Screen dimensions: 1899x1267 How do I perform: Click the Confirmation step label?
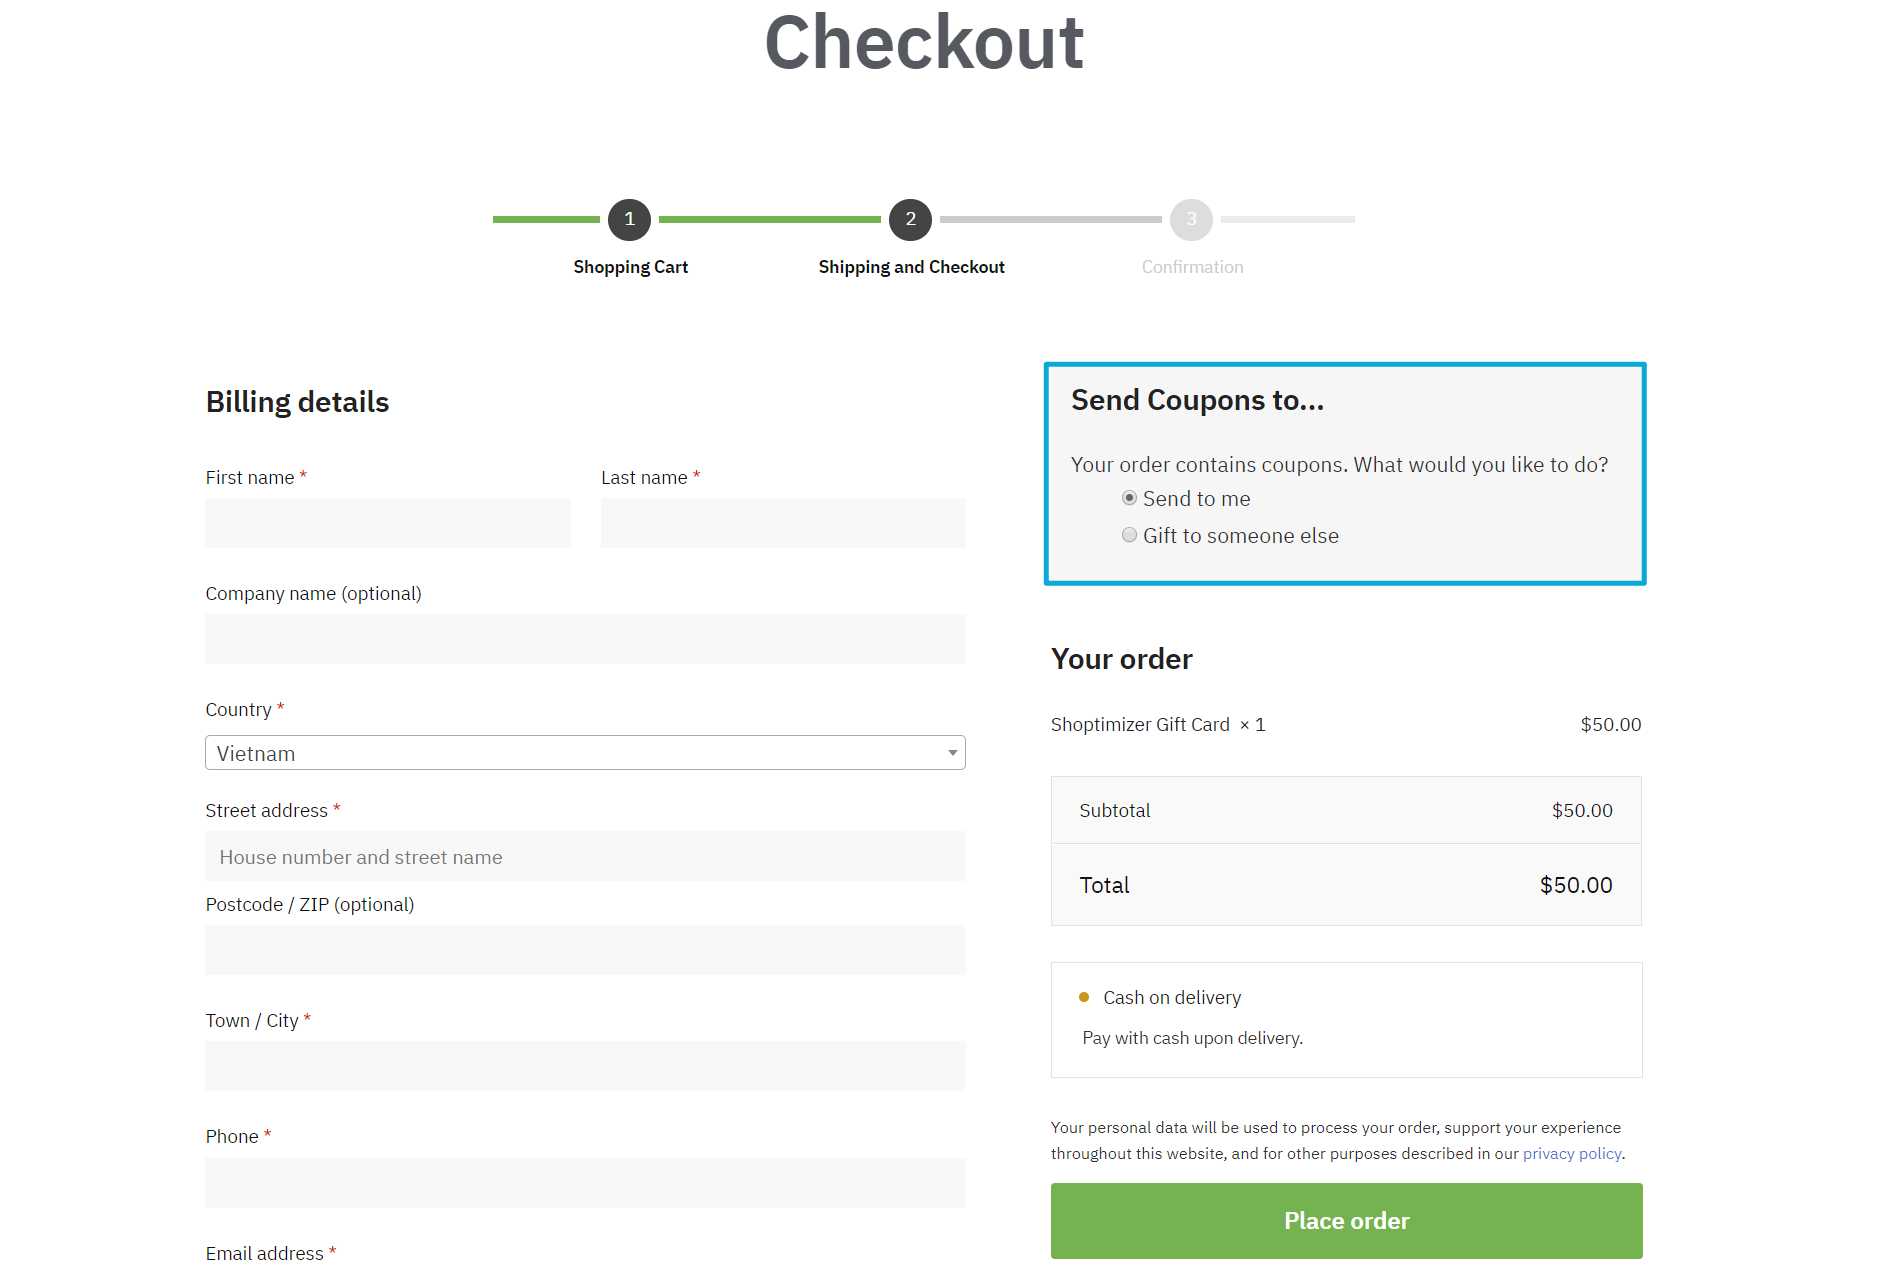pyautogui.click(x=1192, y=267)
